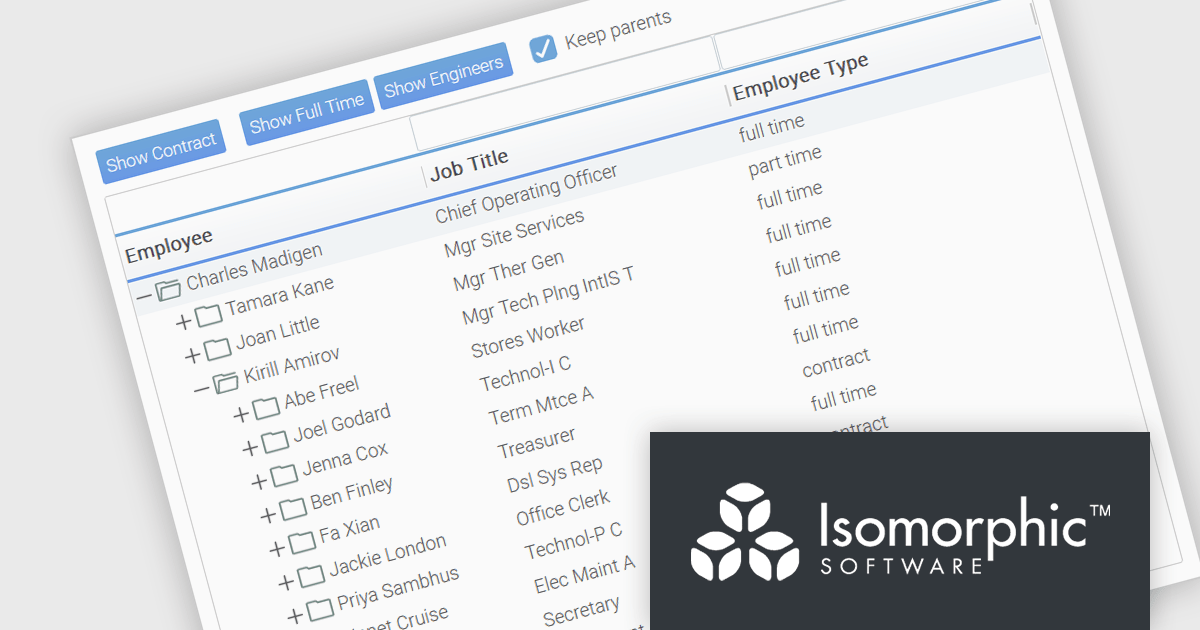Click the open folder icon for Kirill Amirov

coord(226,382)
